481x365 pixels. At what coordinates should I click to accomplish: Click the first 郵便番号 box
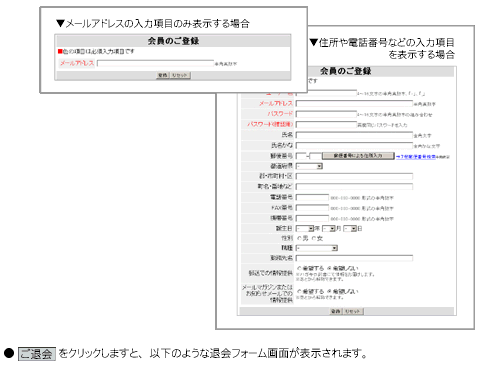pyautogui.click(x=301, y=156)
